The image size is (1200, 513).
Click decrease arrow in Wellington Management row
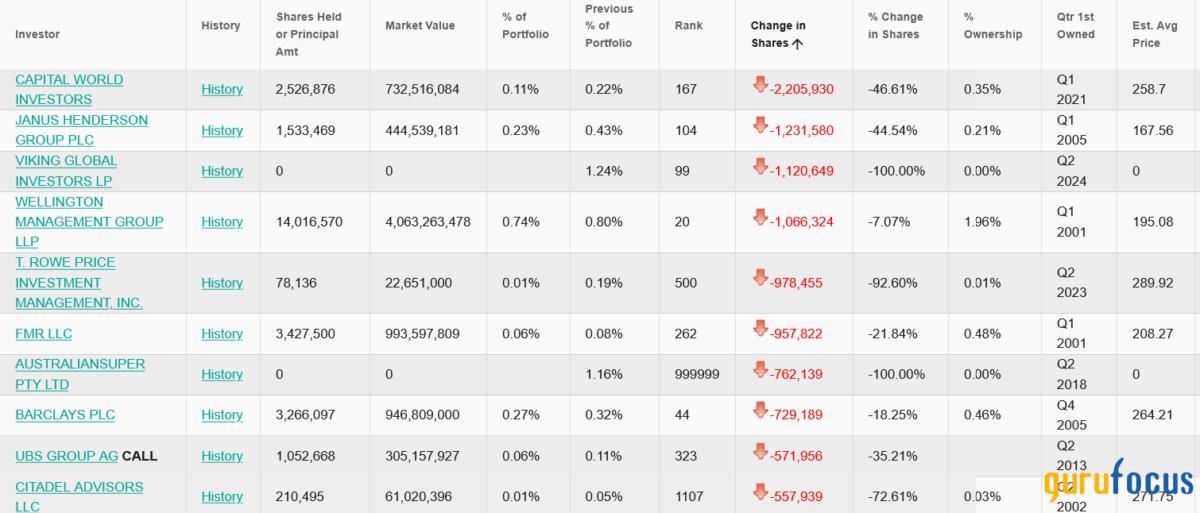point(760,220)
